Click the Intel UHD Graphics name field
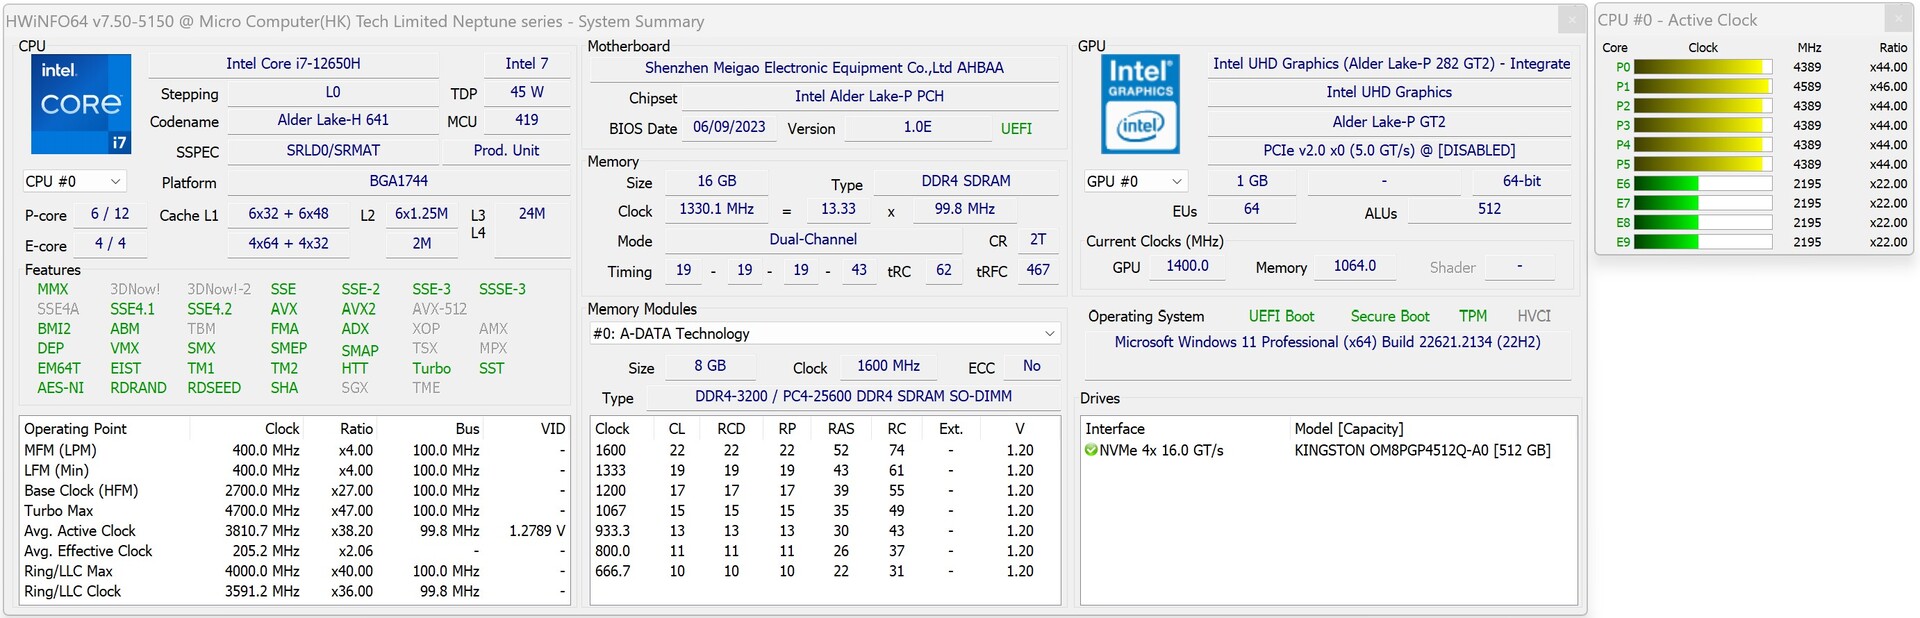This screenshot has width=1920, height=618. tap(1388, 92)
